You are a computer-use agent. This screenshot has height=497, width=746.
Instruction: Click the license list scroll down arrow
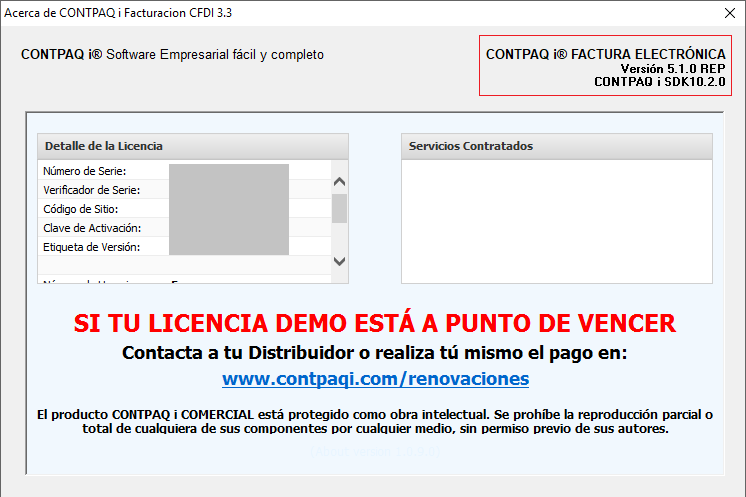pyautogui.click(x=339, y=261)
